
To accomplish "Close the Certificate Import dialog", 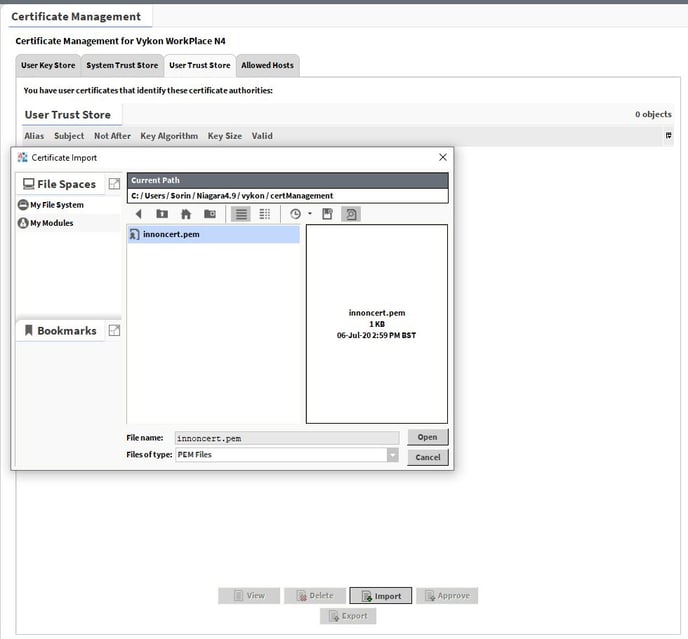I will click(443, 157).
